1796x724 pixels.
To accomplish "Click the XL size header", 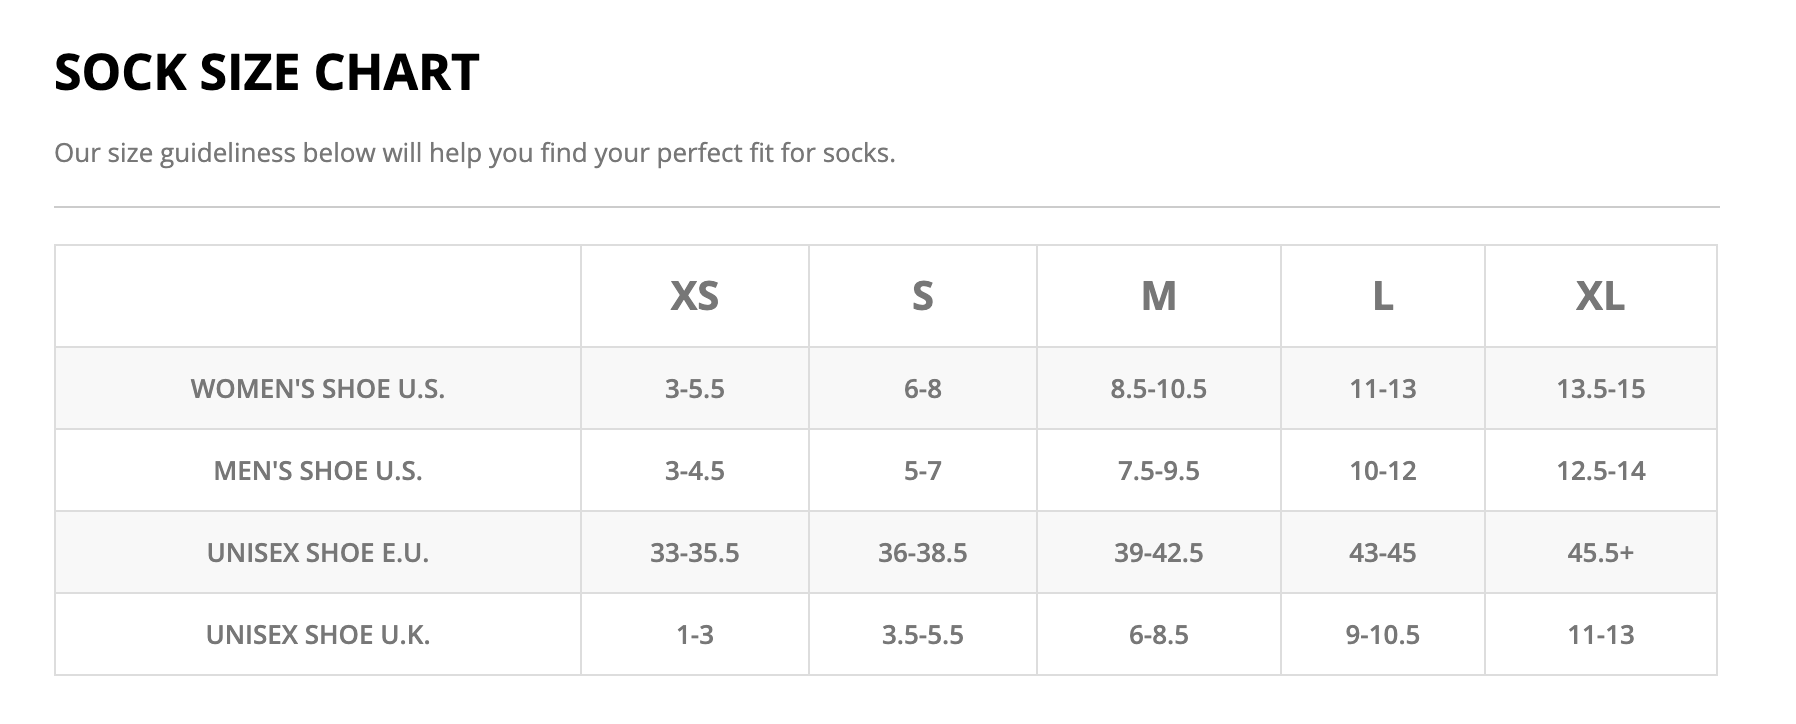I will 1600,296.
